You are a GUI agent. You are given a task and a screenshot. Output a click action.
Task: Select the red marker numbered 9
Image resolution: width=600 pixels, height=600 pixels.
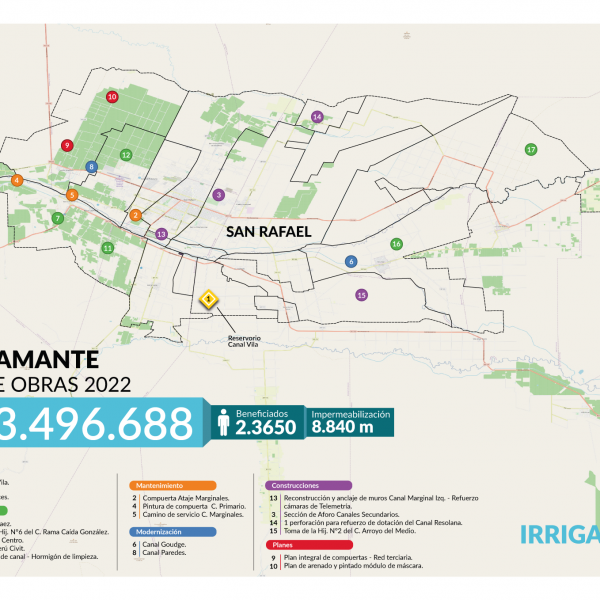pyautogui.click(x=66, y=145)
